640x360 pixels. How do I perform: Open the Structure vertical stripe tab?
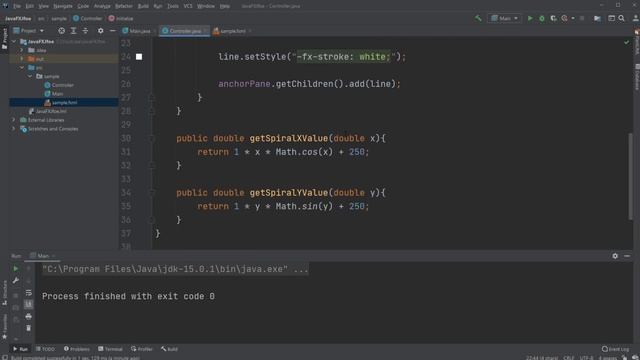pos(4,293)
